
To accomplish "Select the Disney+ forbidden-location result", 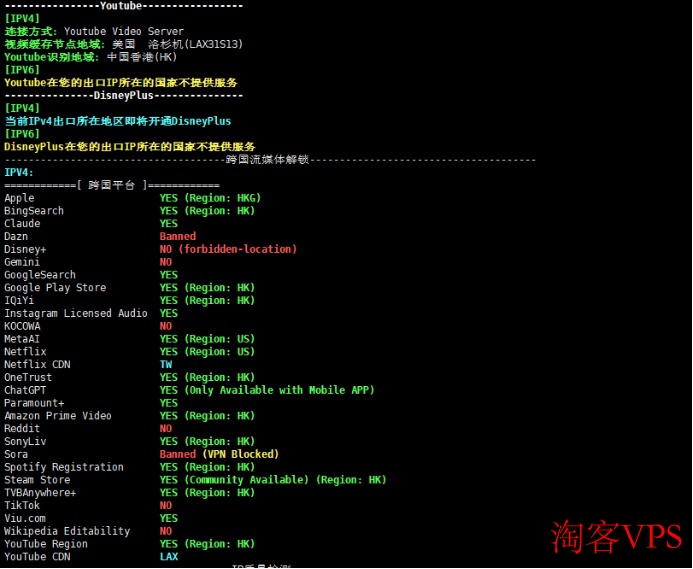I will (228, 249).
